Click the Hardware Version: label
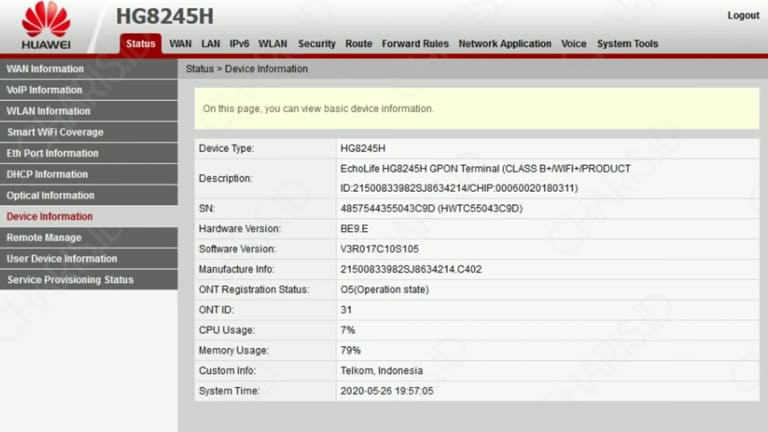 pyautogui.click(x=240, y=229)
